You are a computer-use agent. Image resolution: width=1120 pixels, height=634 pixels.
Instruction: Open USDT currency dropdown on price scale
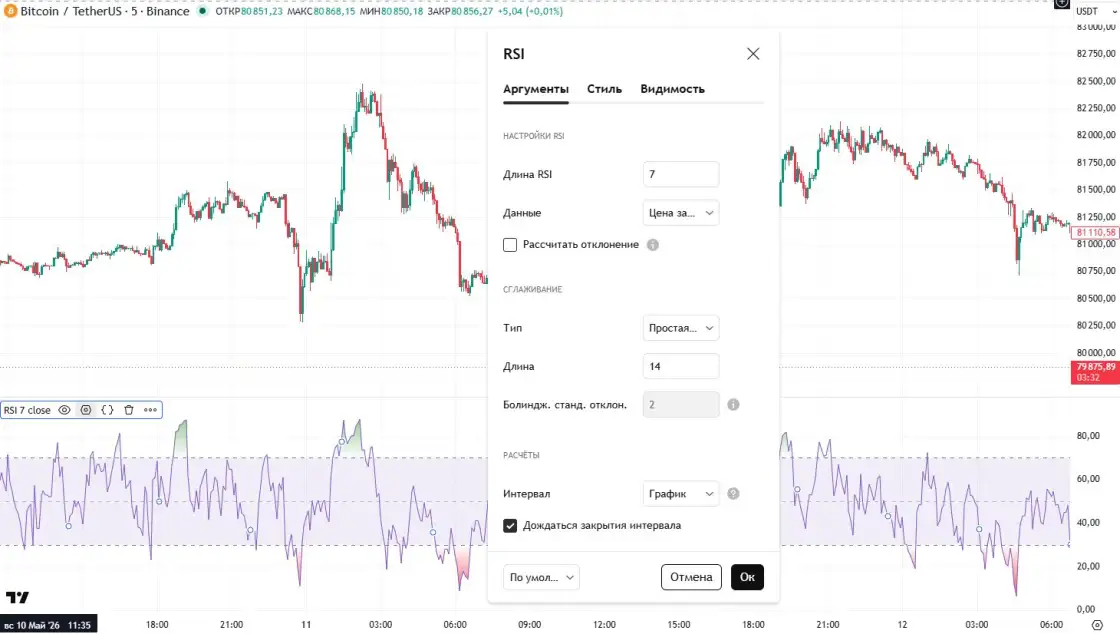click(1095, 11)
